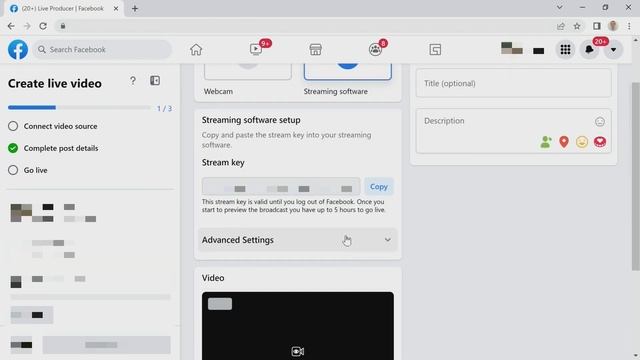Copy the stream key

378,187
